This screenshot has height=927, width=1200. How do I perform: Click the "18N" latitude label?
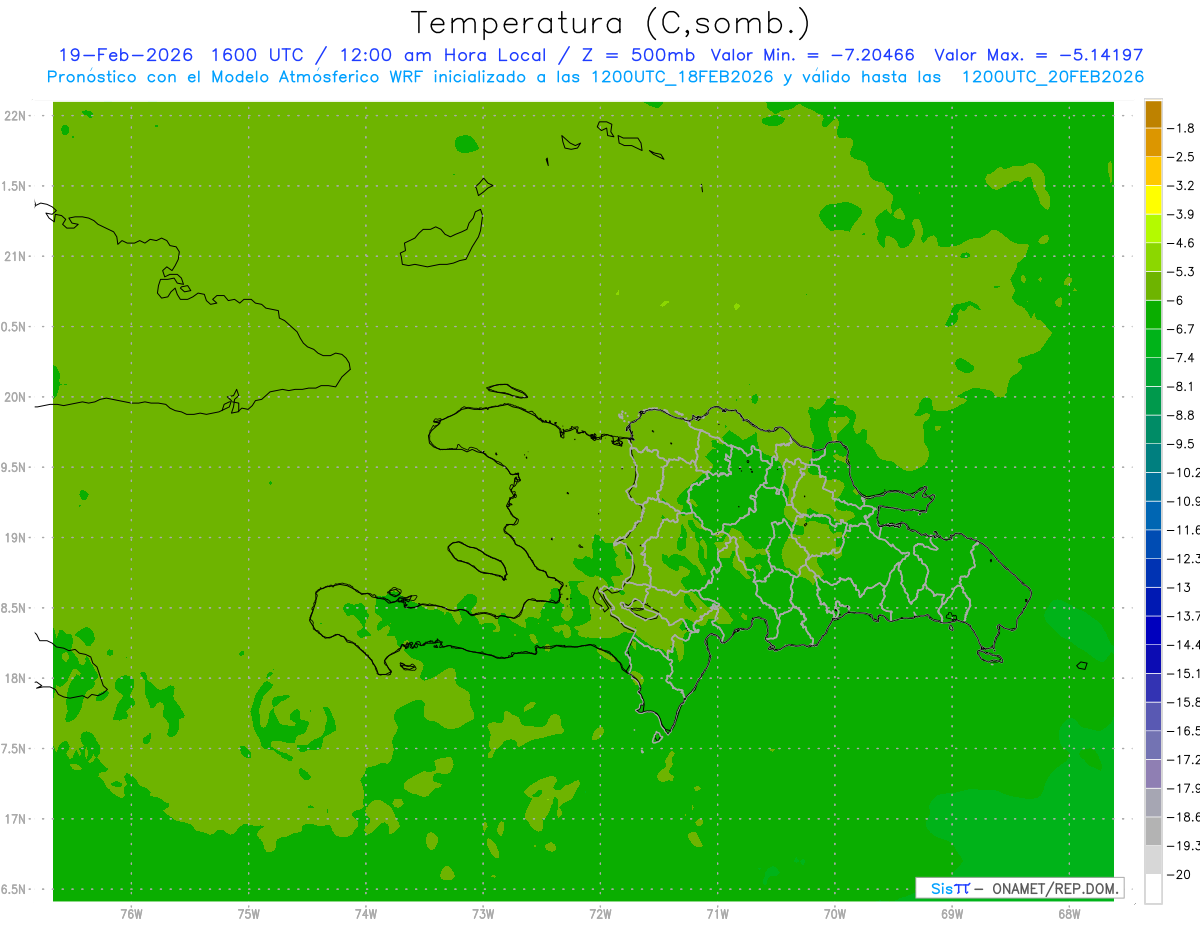point(16,678)
